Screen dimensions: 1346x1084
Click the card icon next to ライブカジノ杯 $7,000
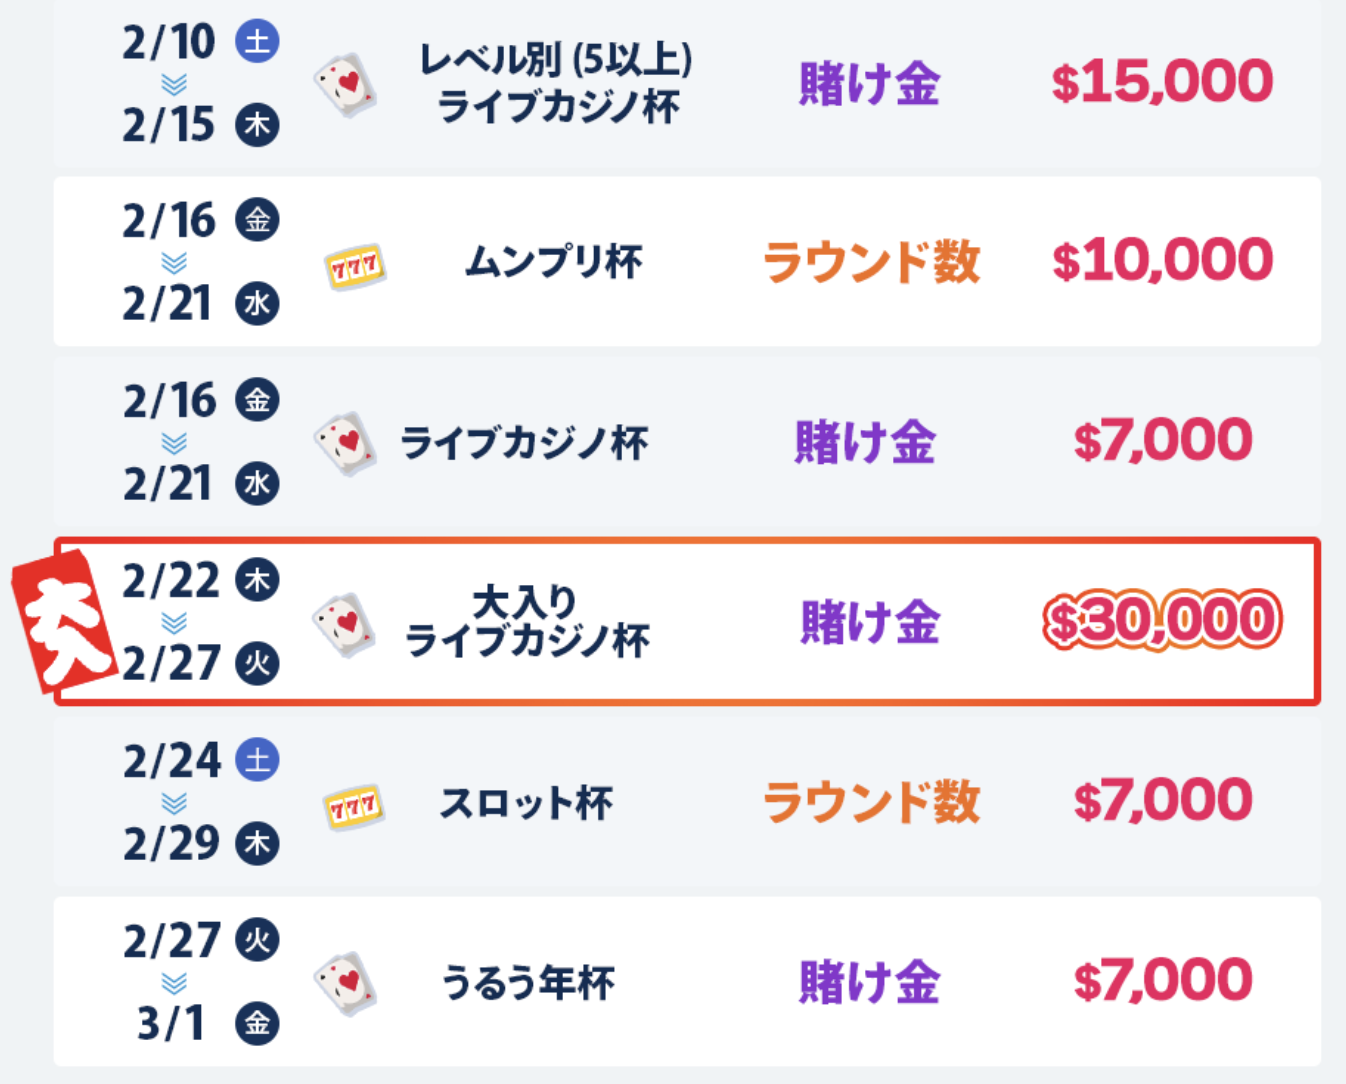point(345,444)
